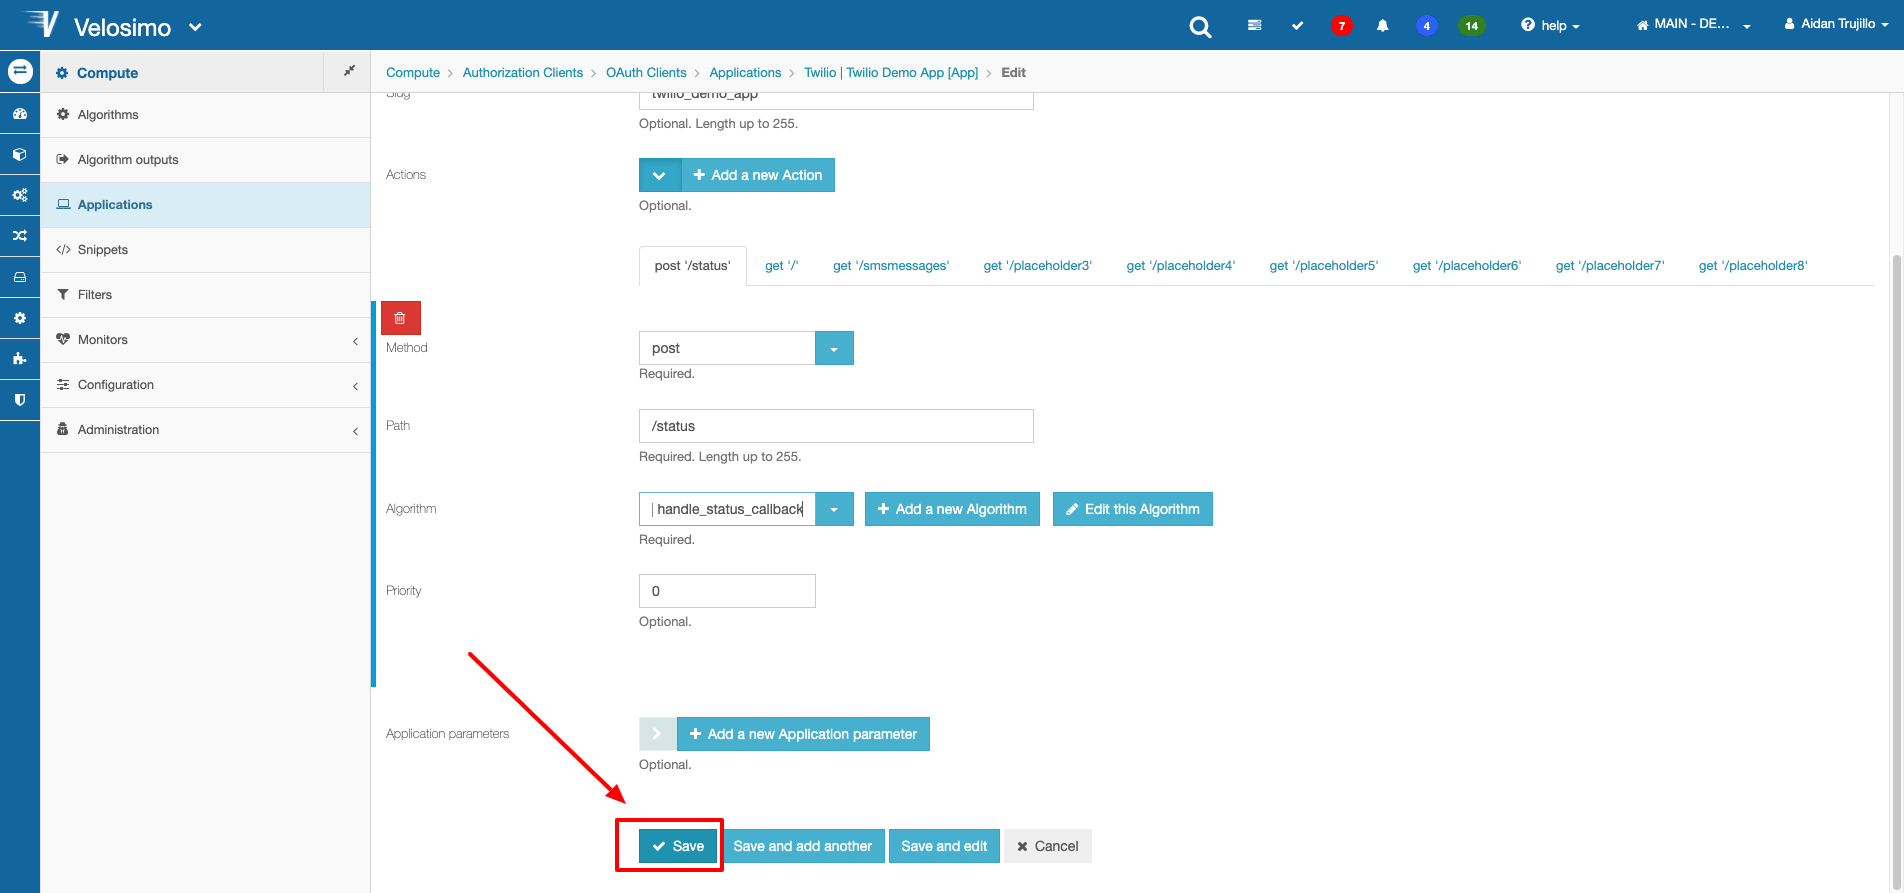Open the shield icon in left rail
The image size is (1904, 893).
[20, 400]
